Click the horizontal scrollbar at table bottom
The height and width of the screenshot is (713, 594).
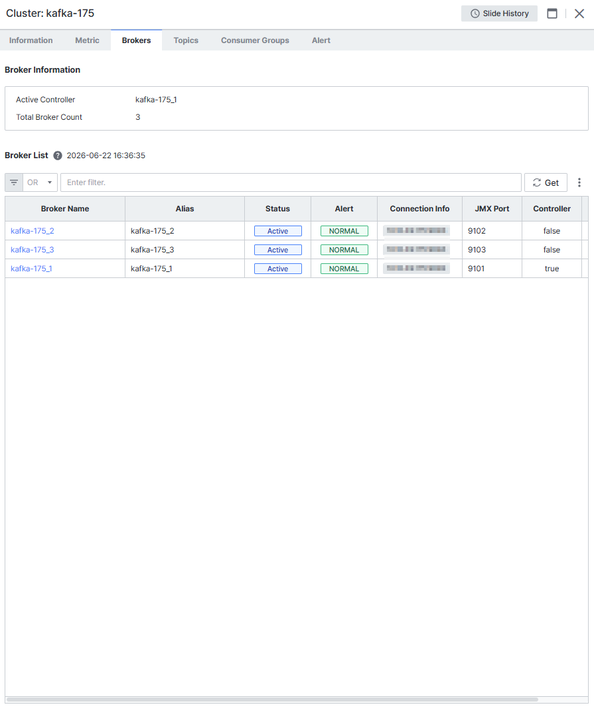point(272,699)
